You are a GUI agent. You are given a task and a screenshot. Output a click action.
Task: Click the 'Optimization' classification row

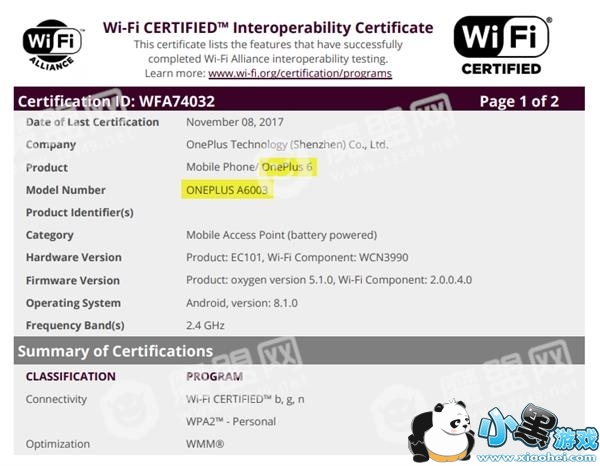coord(58,444)
